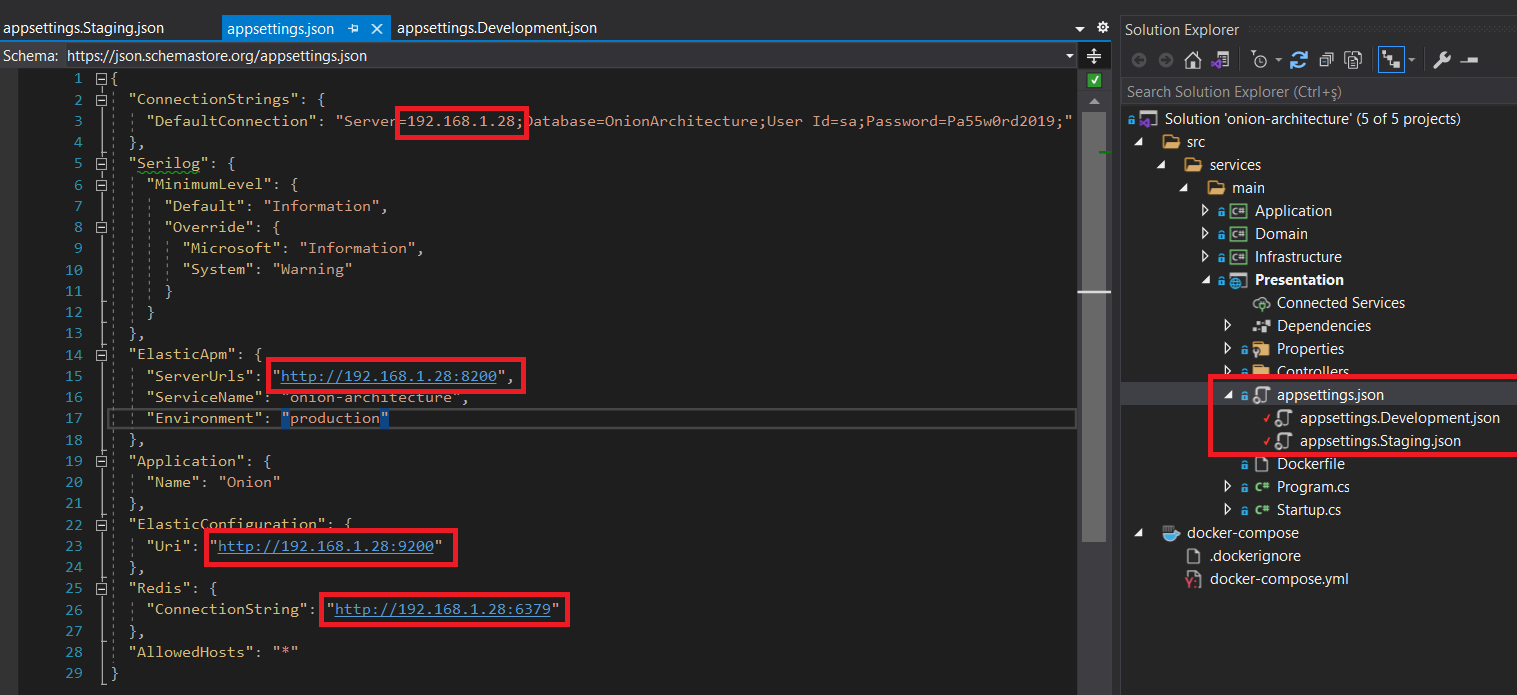Image resolution: width=1517 pixels, height=695 pixels.
Task: Click the Home icon in Solution Explorer toolbar
Action: coord(1193,60)
